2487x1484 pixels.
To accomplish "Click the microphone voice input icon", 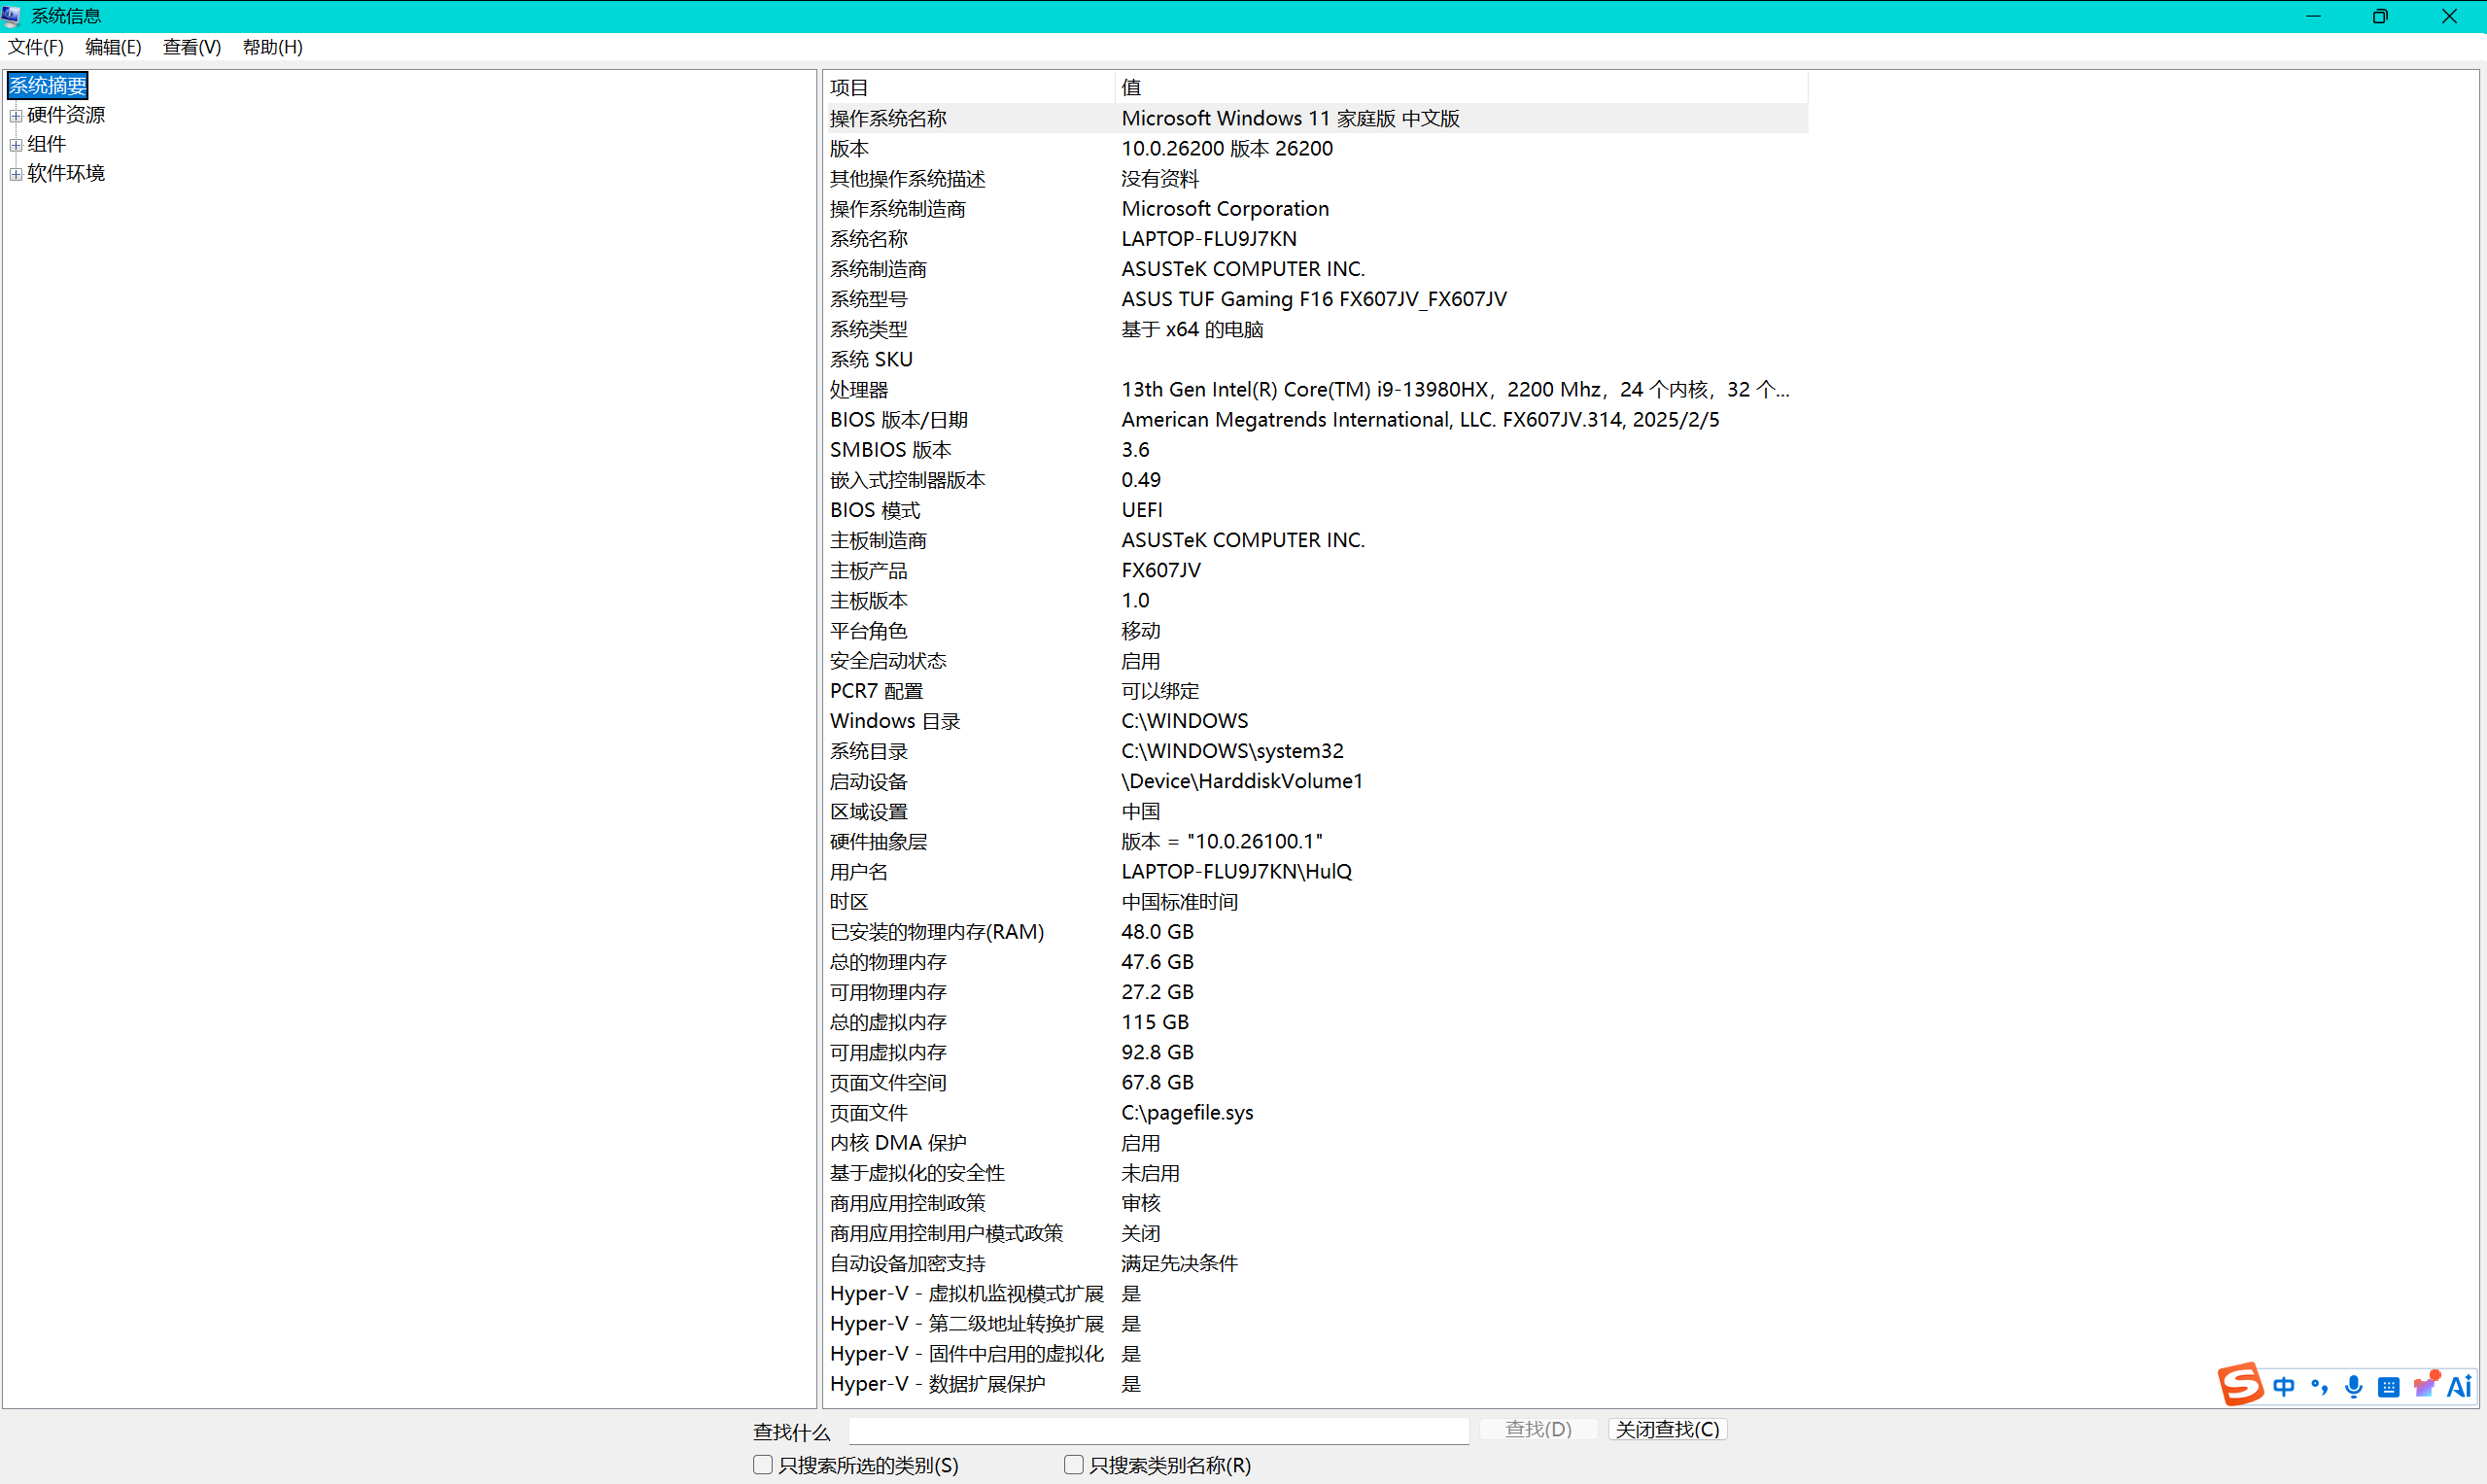I will pos(2354,1387).
